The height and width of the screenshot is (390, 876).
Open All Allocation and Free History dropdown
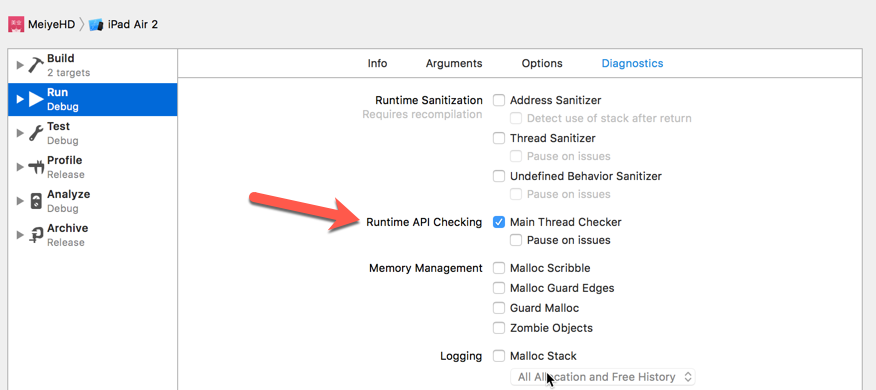coord(603,377)
